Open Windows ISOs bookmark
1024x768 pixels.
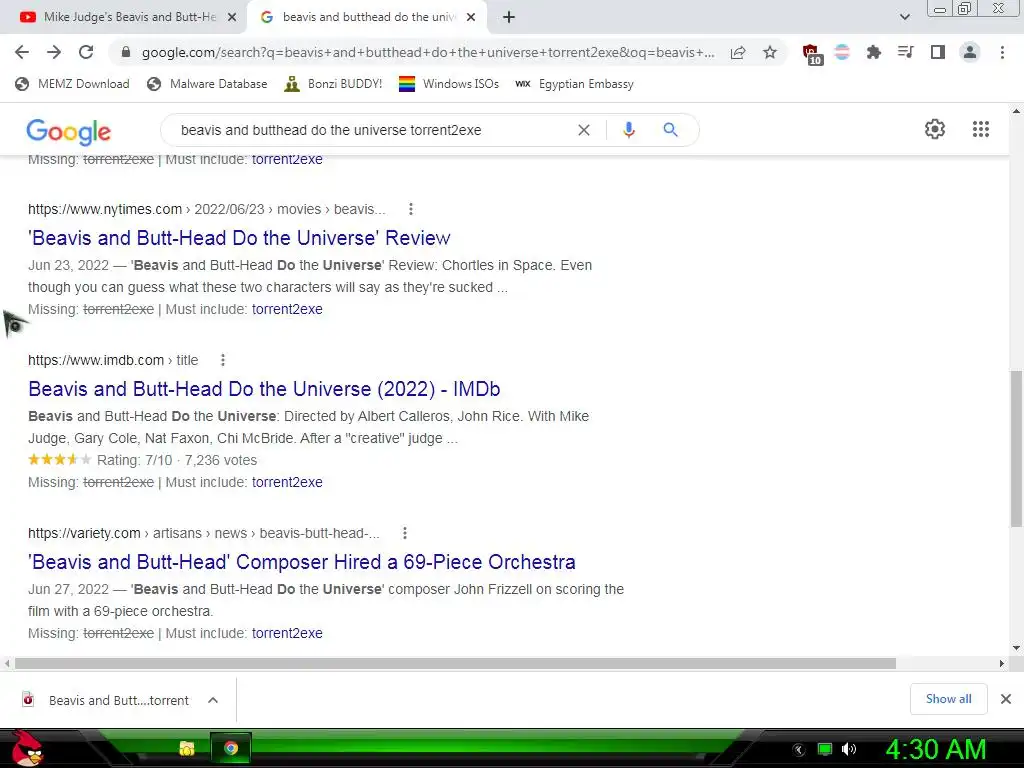coord(449,84)
